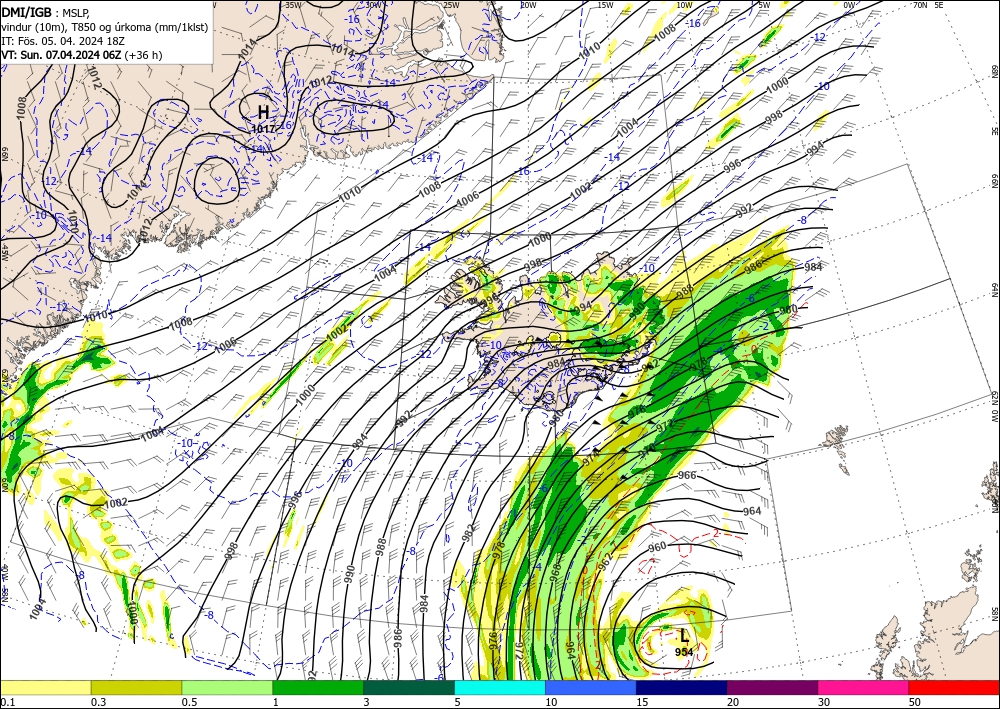Click the 'VT: Sun. 07.04.2024 06Z (+36 h)' line

coord(82,55)
